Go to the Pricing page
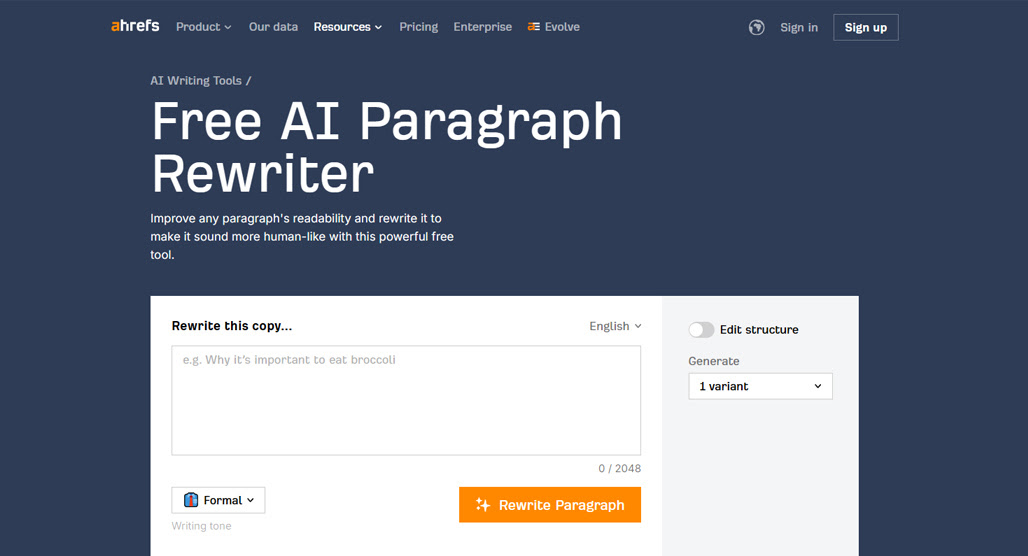Viewport: 1028px width, 556px height. coord(418,27)
